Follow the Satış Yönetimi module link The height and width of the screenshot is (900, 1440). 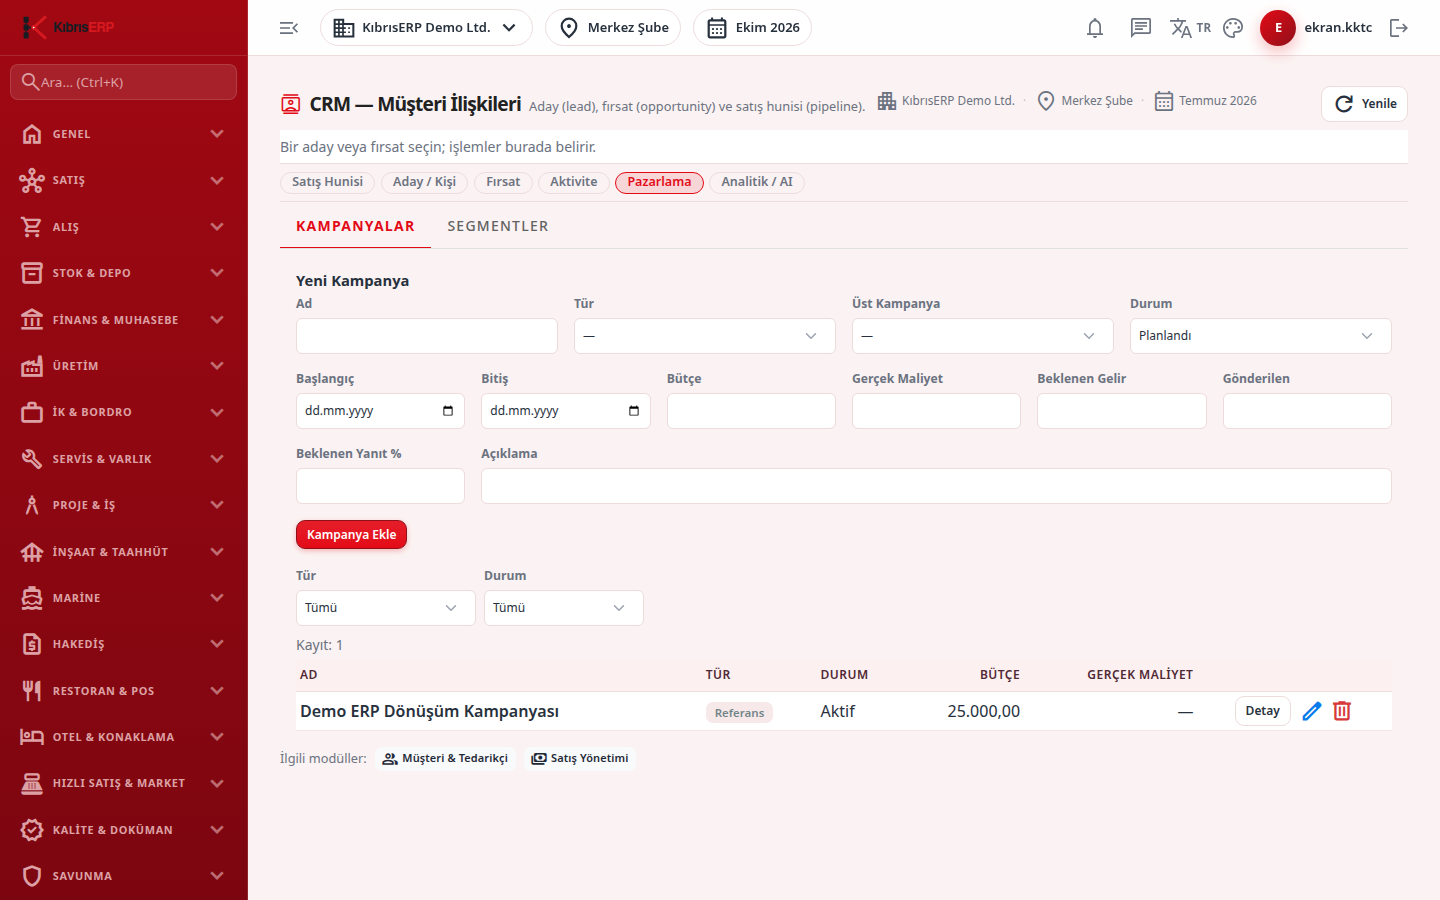[x=580, y=759]
